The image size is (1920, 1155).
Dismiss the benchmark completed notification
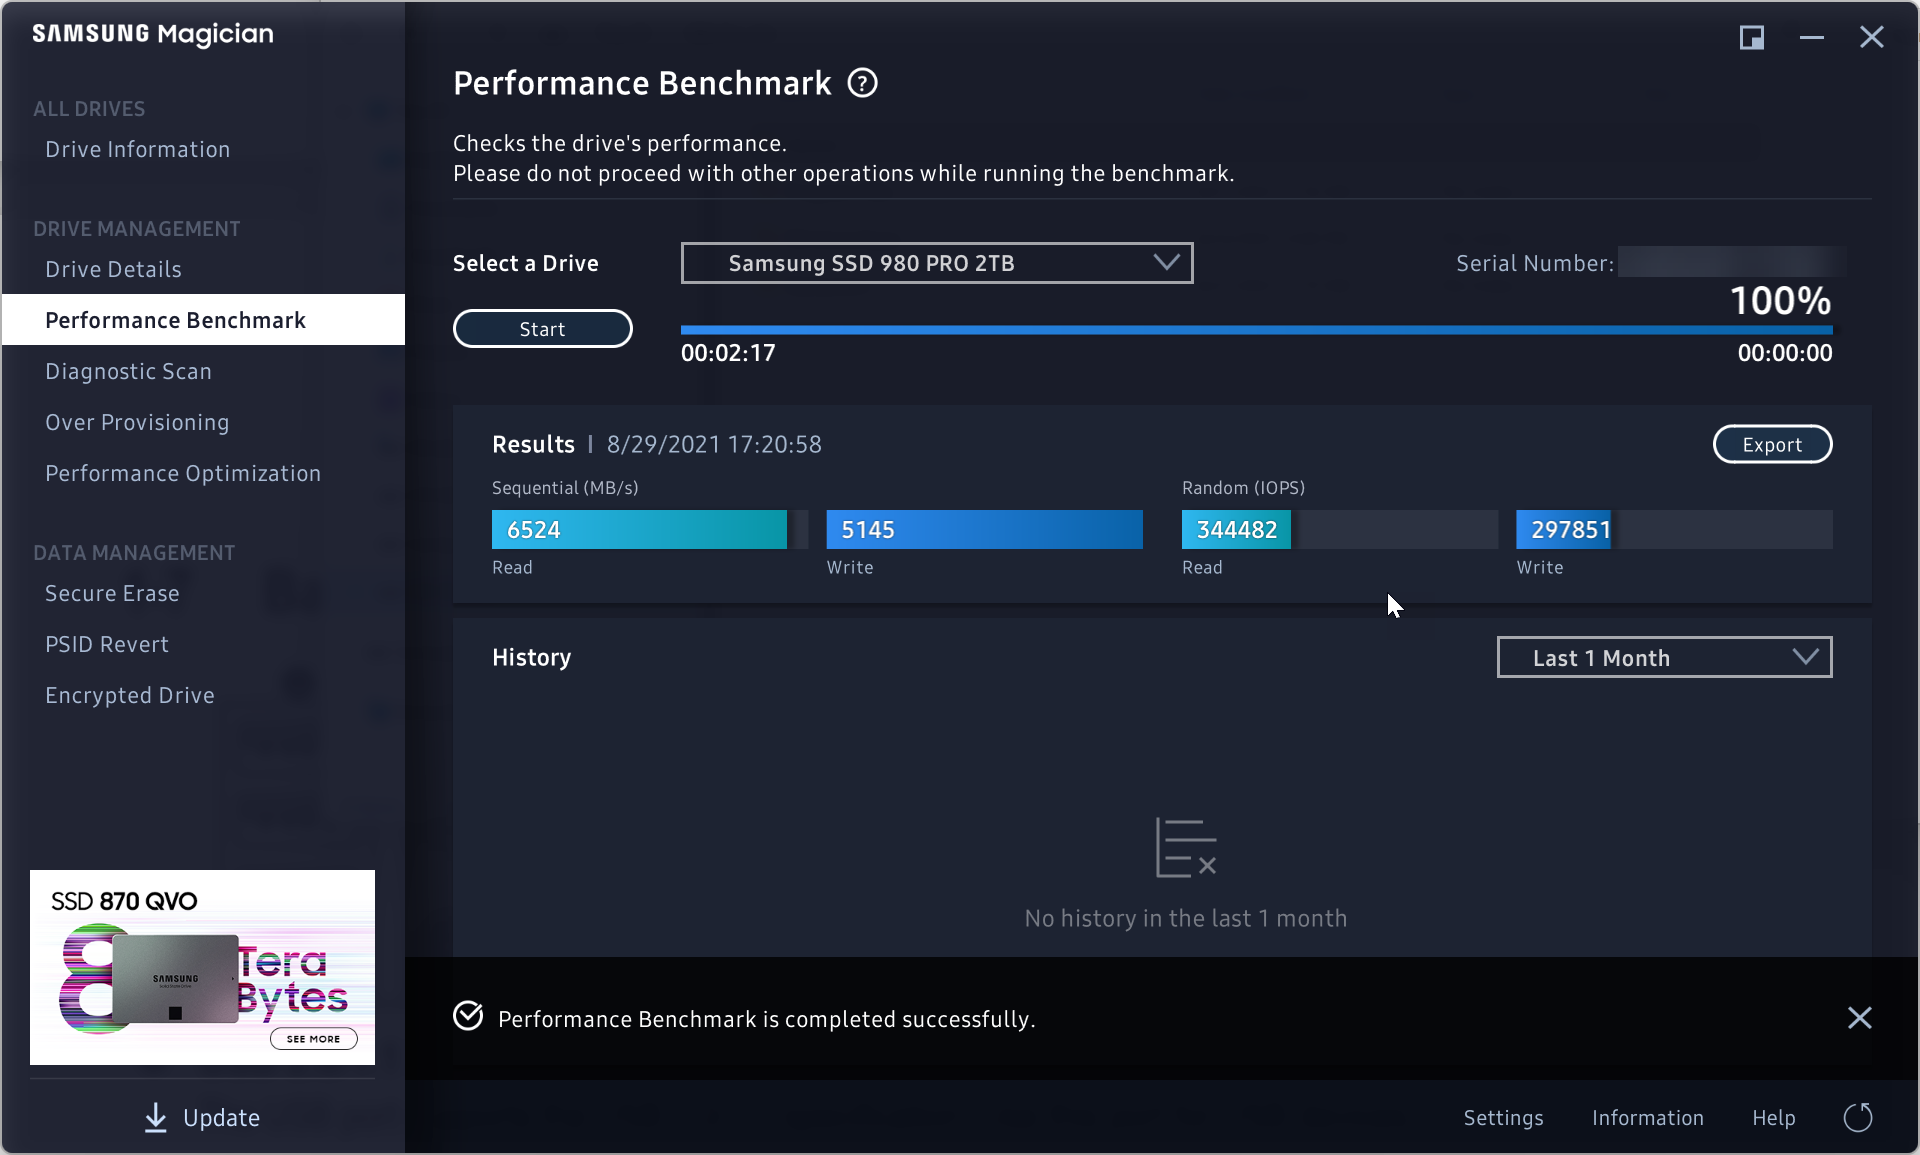pos(1859,1018)
